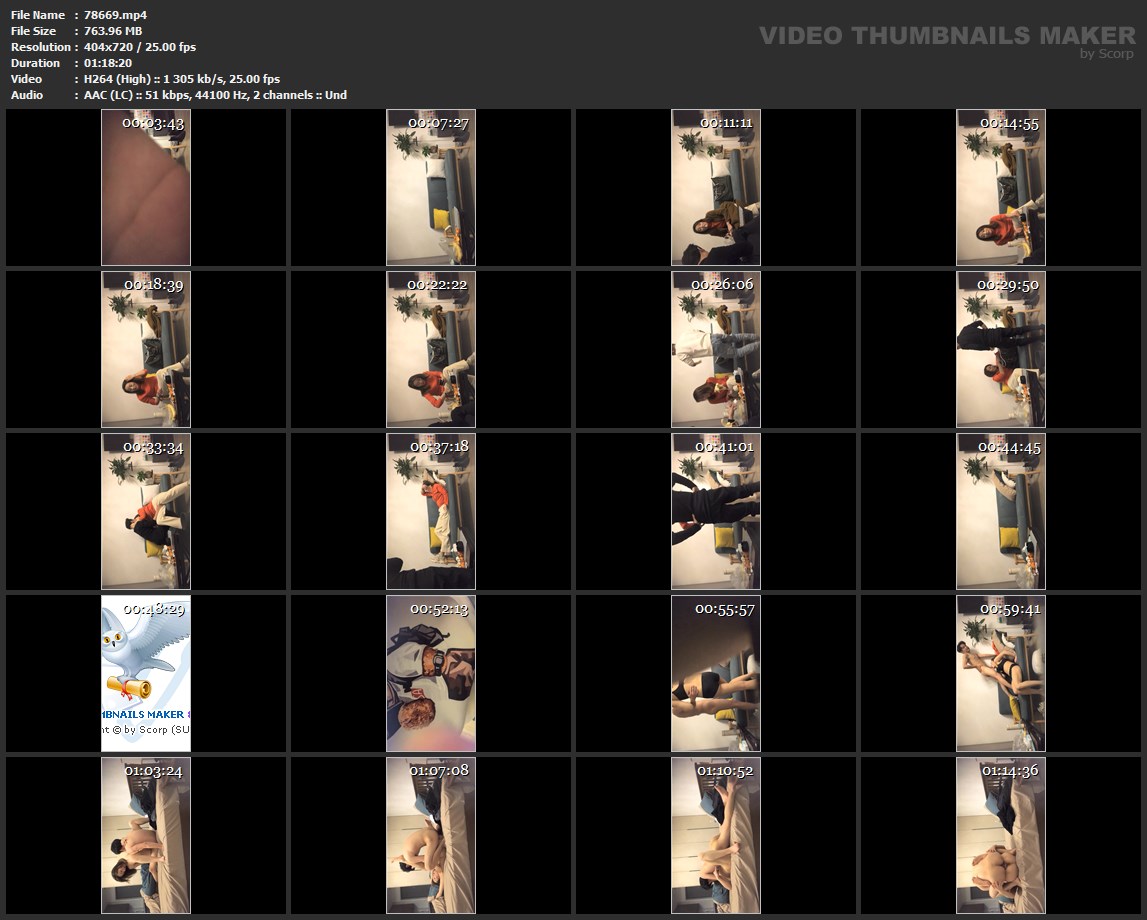This screenshot has width=1147, height=920.
Task: Select the thumbnail at 00:22:22
Action: (x=431, y=350)
